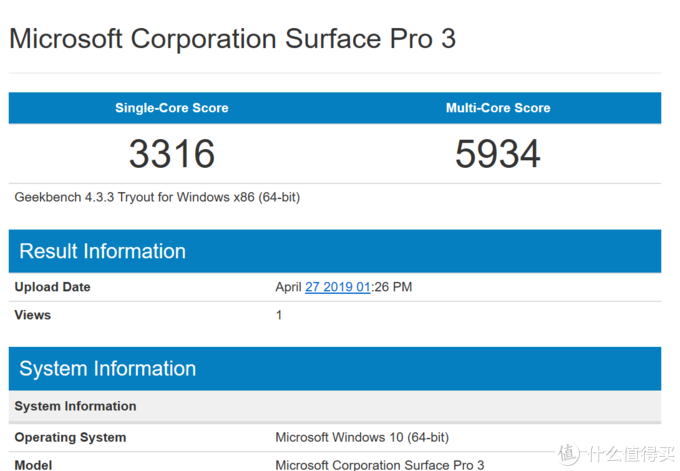
Task: Select the 'Multi-Core Score' header
Action: 498,108
